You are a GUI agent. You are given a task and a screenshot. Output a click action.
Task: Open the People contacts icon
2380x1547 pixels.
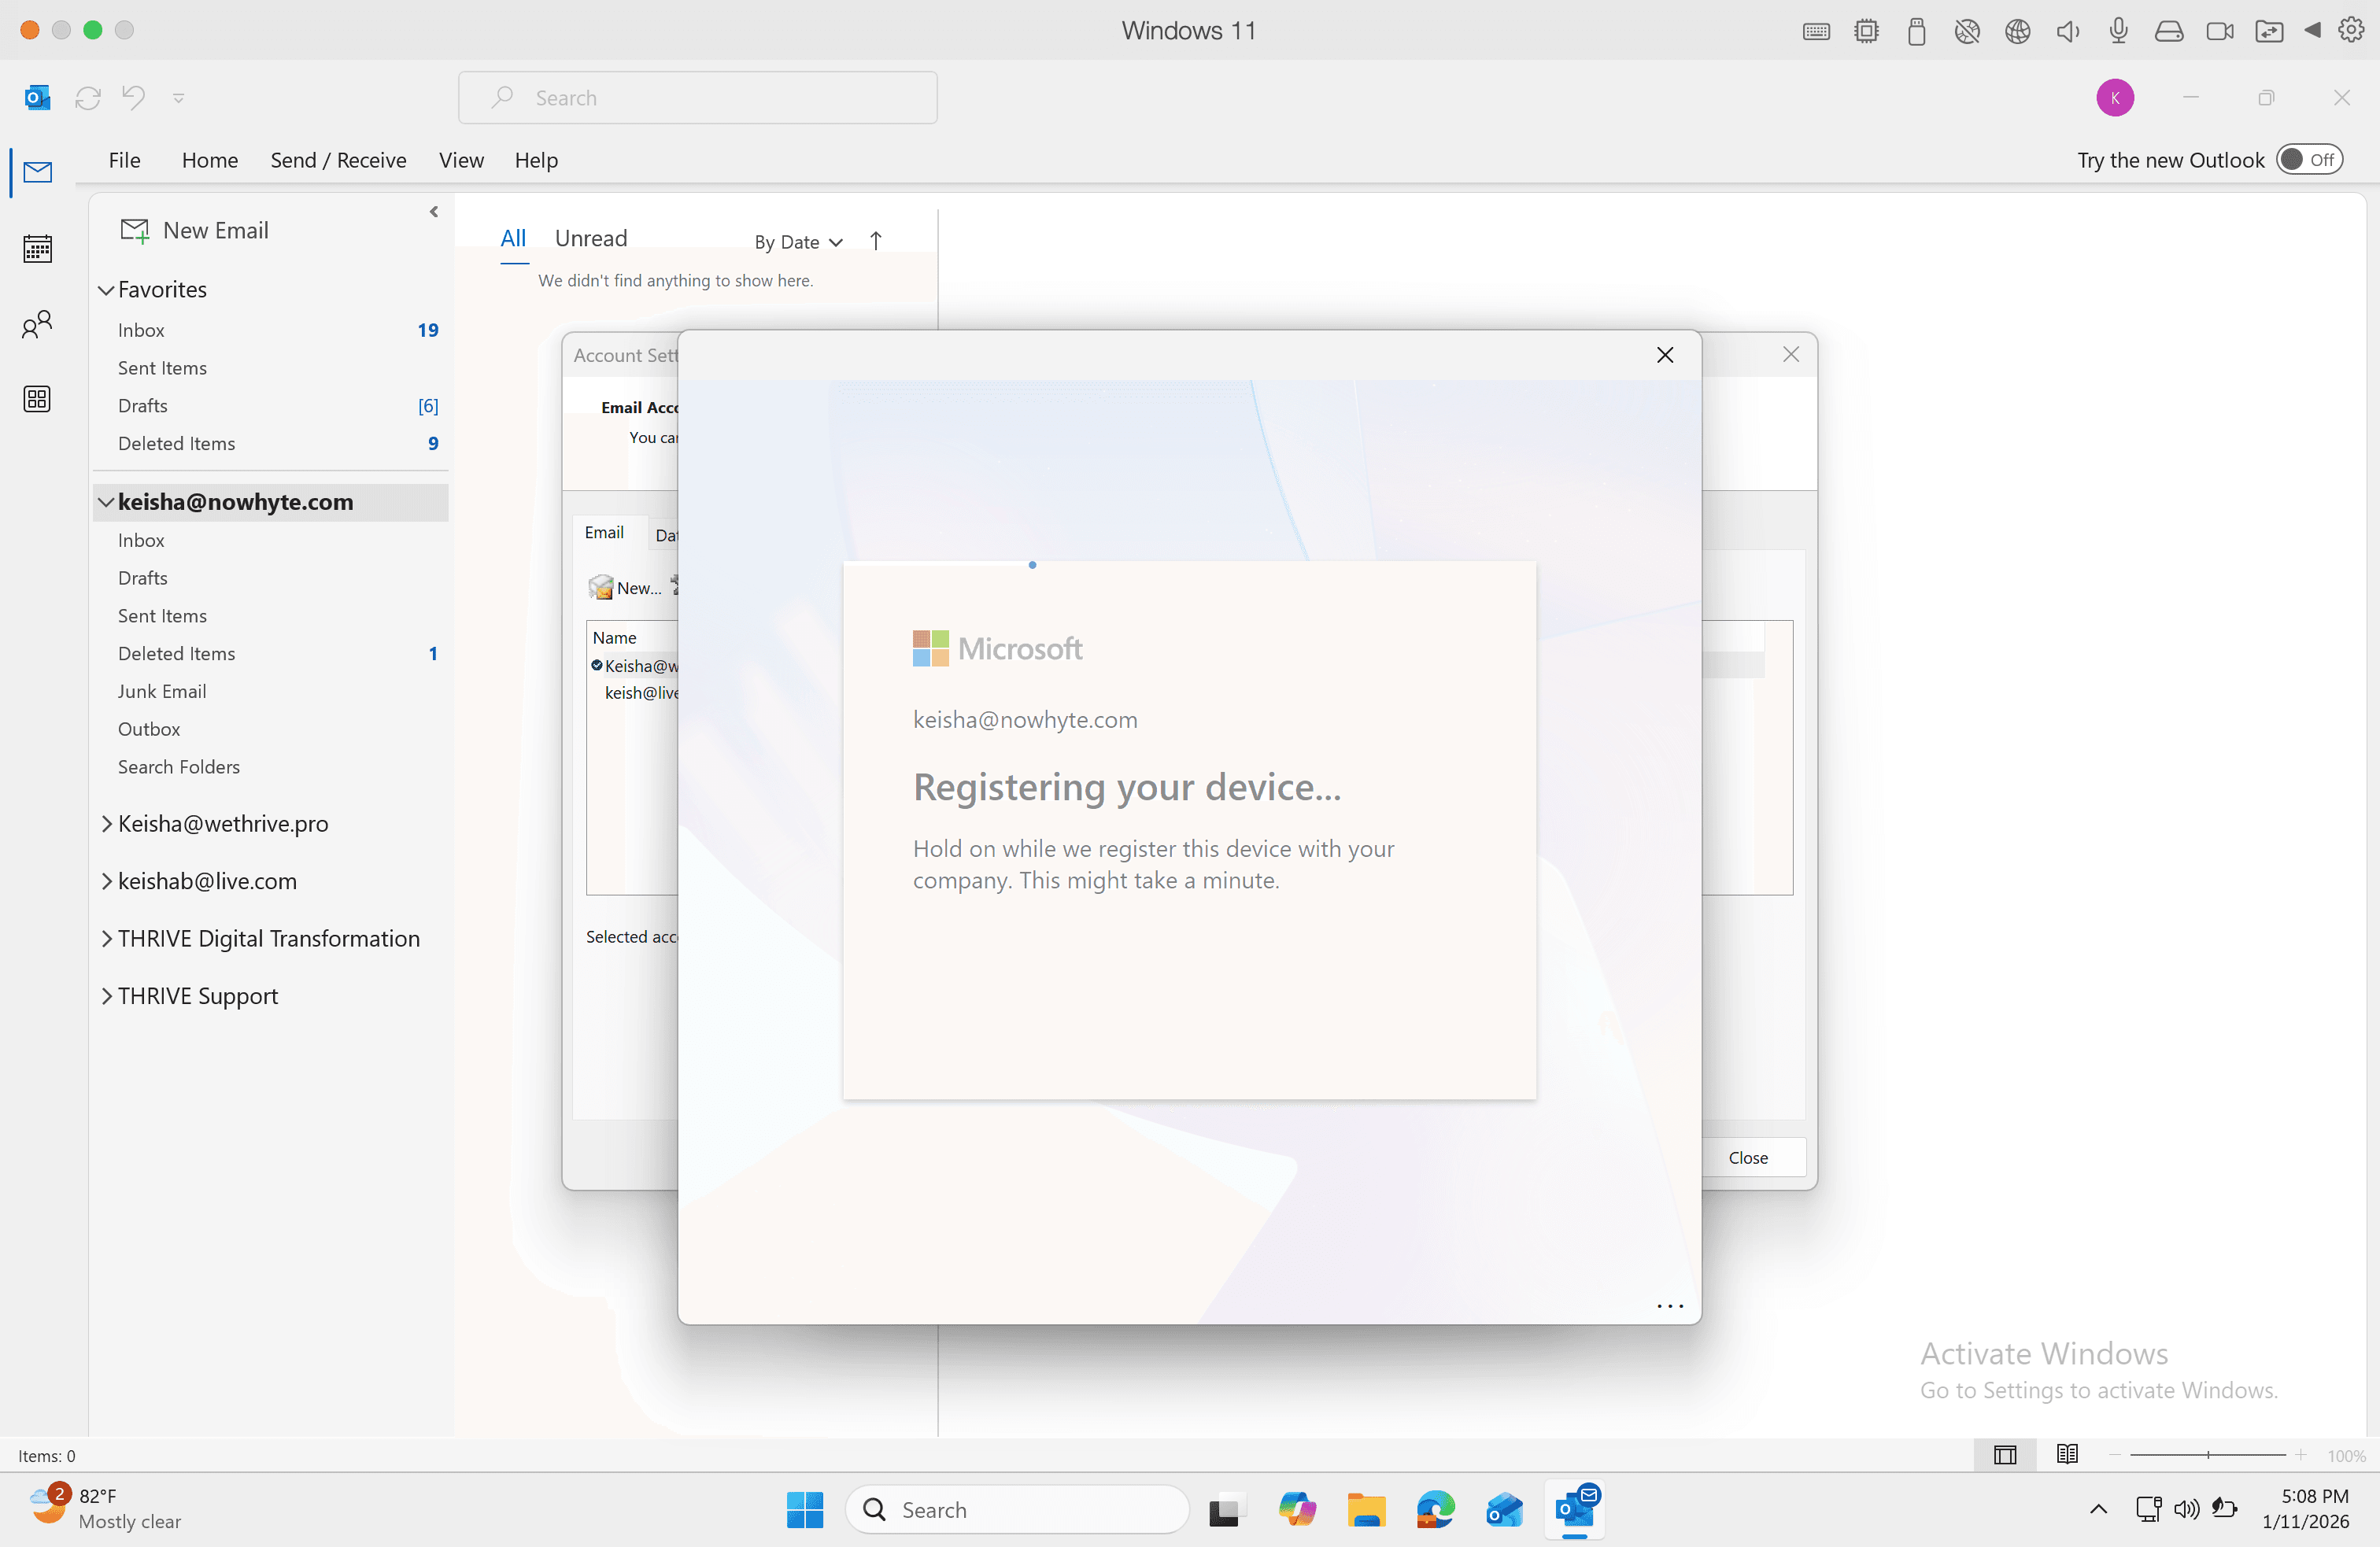pos(37,324)
